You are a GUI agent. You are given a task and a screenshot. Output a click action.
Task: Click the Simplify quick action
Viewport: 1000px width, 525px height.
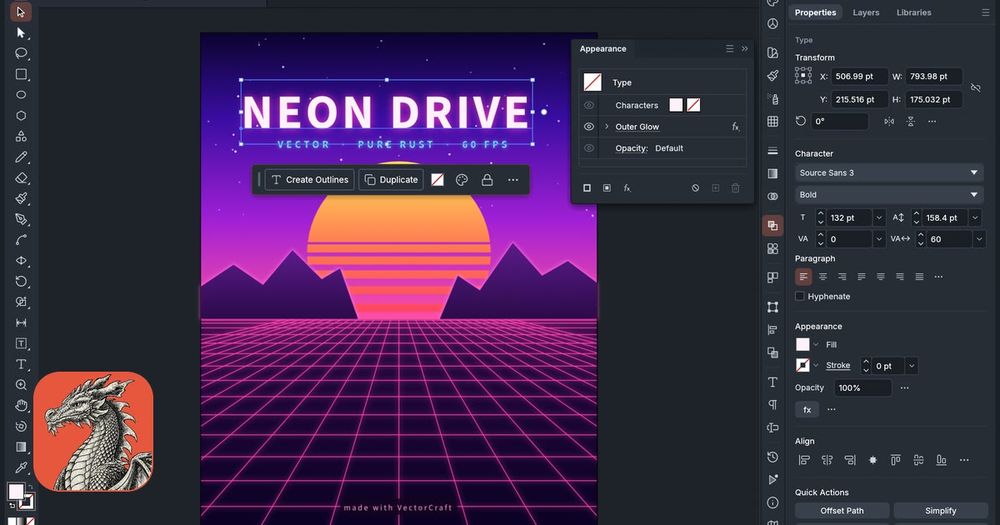tap(941, 510)
